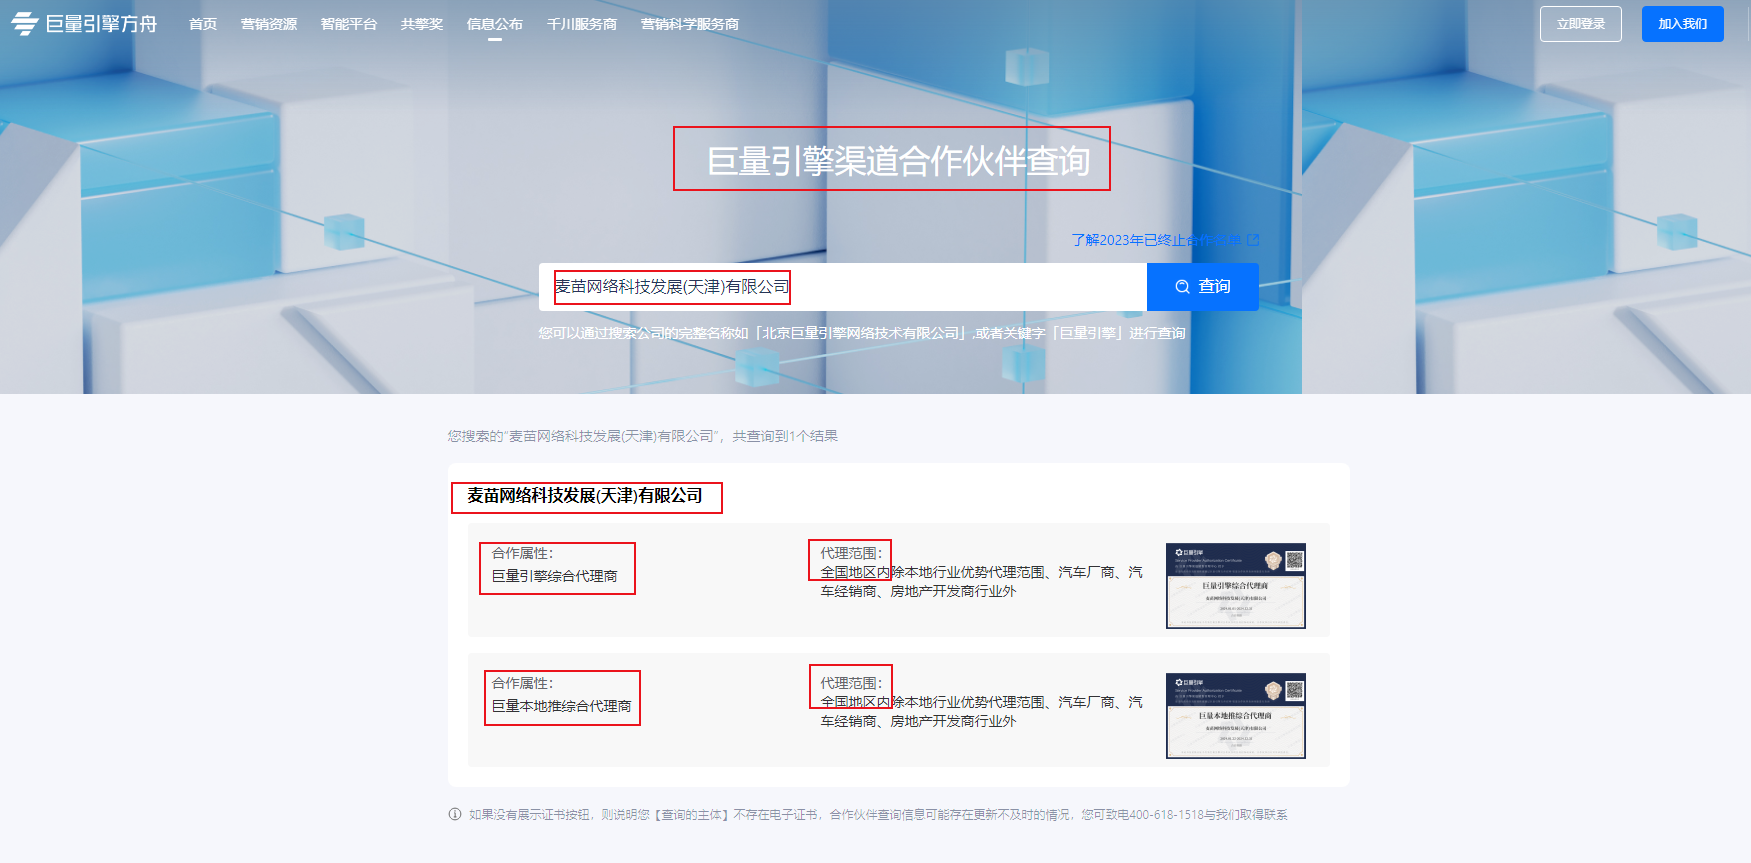Select the result title 麦苗网络科技发展(天津)有限公司

click(585, 496)
